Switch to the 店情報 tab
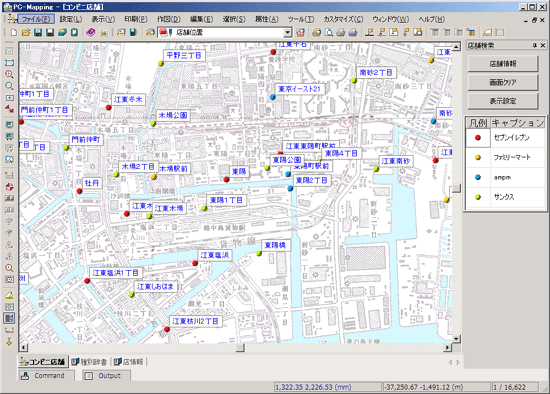550x394 pixels. (129, 361)
